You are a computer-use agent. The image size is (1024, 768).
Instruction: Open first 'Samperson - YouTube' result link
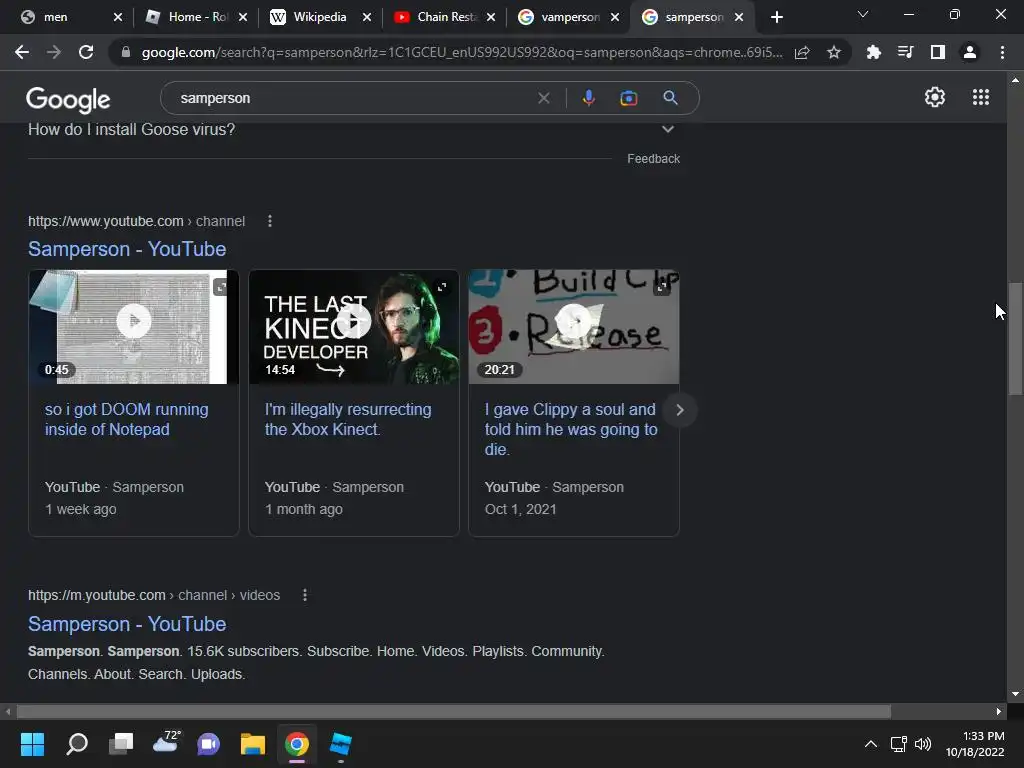127,249
